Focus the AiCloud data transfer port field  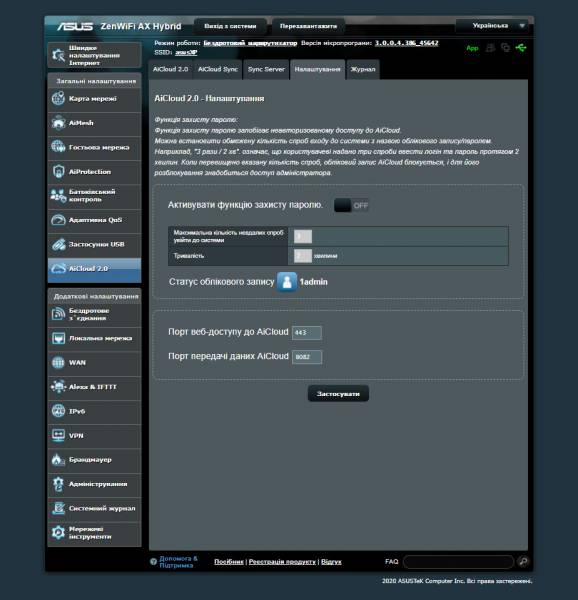click(x=307, y=357)
